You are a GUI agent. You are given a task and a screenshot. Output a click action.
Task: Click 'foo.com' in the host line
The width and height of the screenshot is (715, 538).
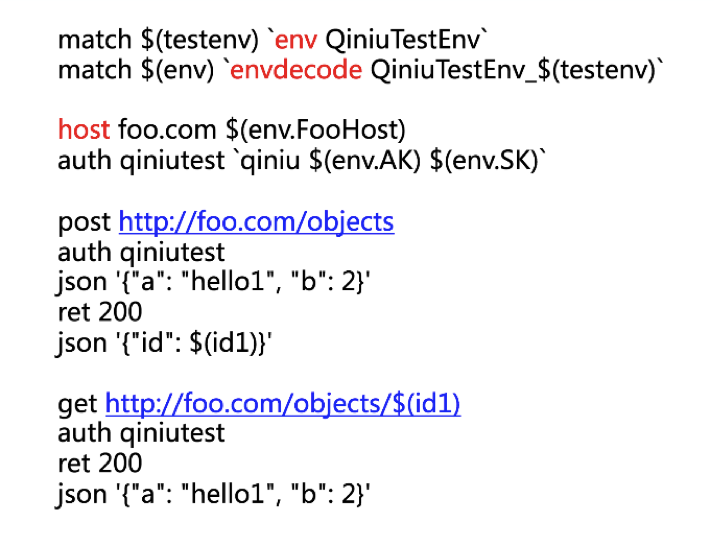pos(167,130)
